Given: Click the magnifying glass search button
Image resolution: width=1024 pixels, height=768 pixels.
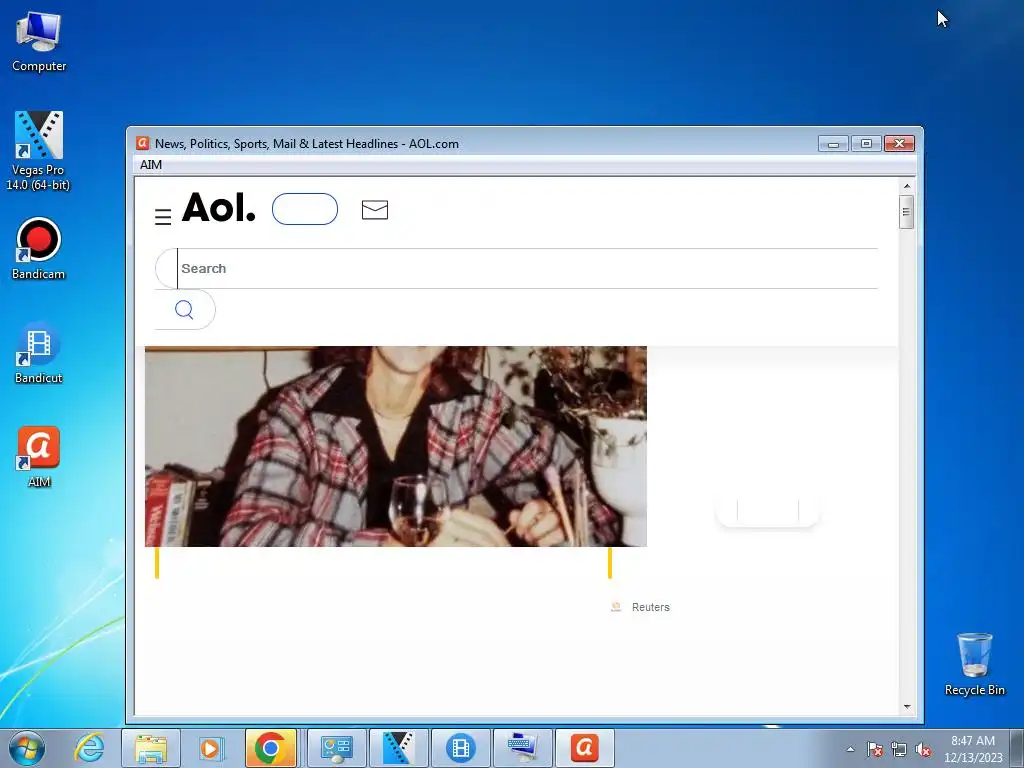Looking at the screenshot, I should pos(184,310).
